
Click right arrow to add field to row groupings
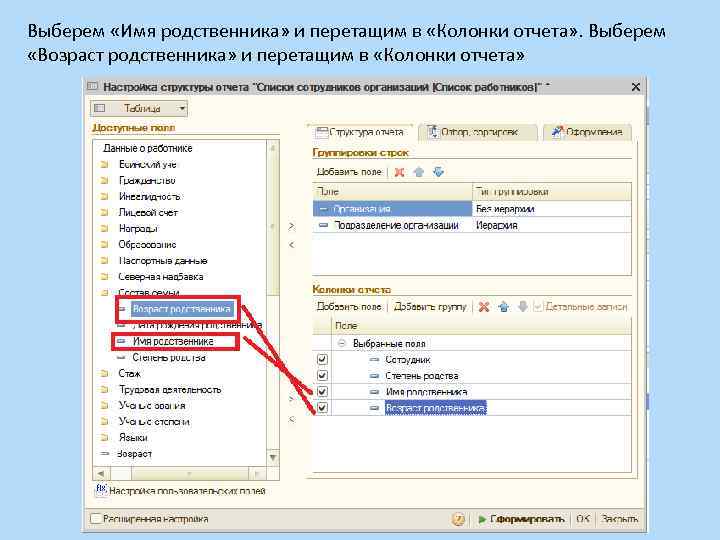tap(292, 226)
